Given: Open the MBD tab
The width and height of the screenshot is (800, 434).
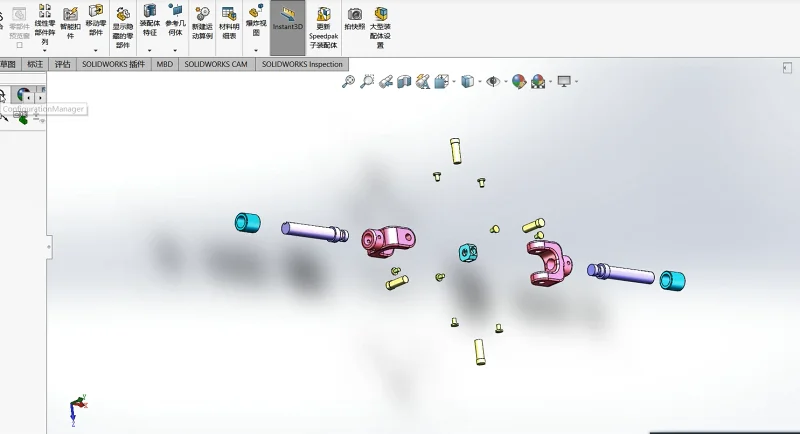Looking at the screenshot, I should [x=165, y=64].
